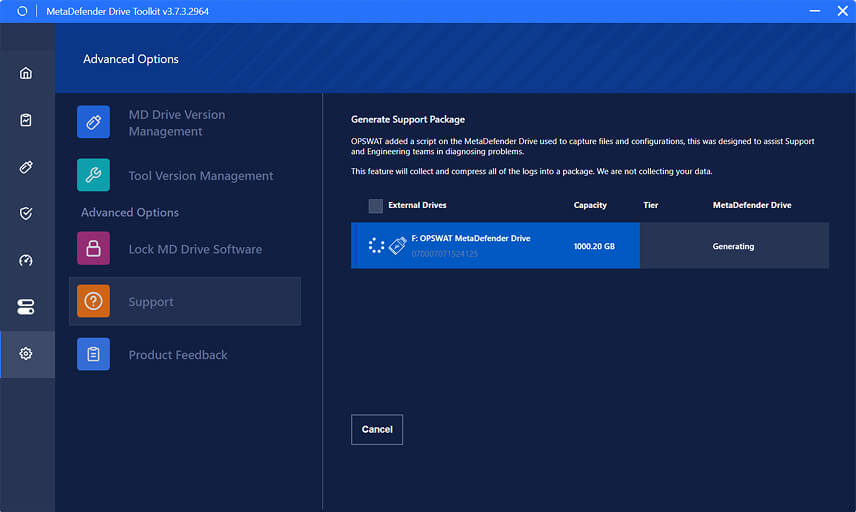Click the teal wrench Tool Version icon
The image size is (856, 512).
tap(93, 175)
